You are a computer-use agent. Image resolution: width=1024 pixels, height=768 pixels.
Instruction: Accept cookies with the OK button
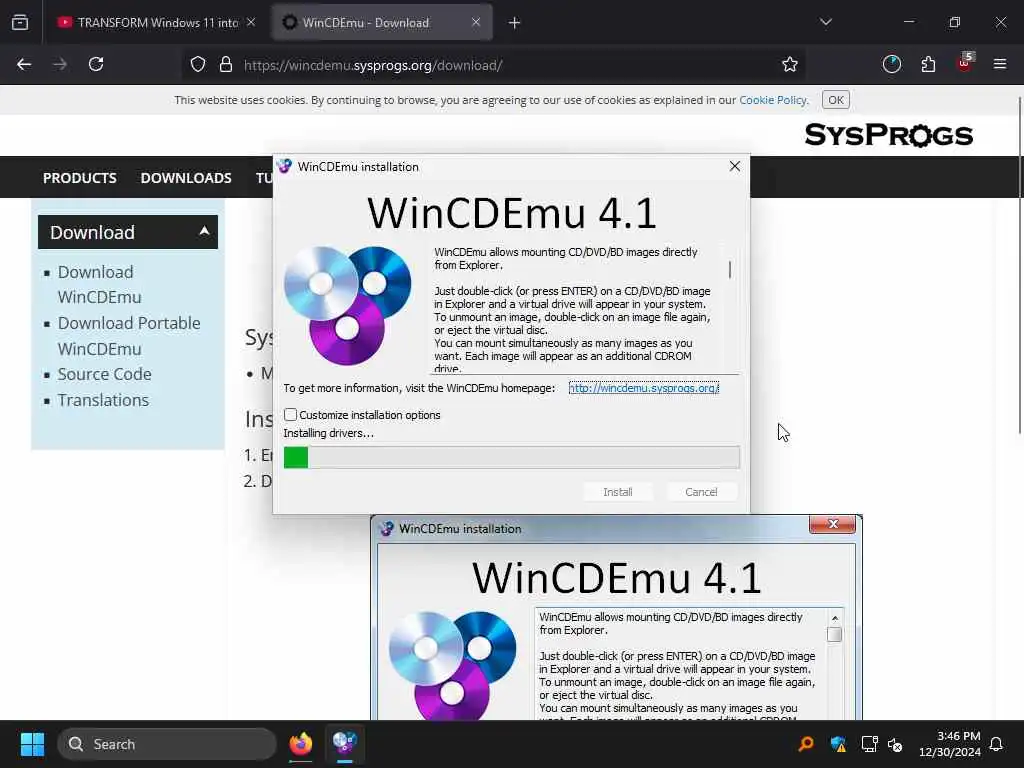[x=836, y=100]
